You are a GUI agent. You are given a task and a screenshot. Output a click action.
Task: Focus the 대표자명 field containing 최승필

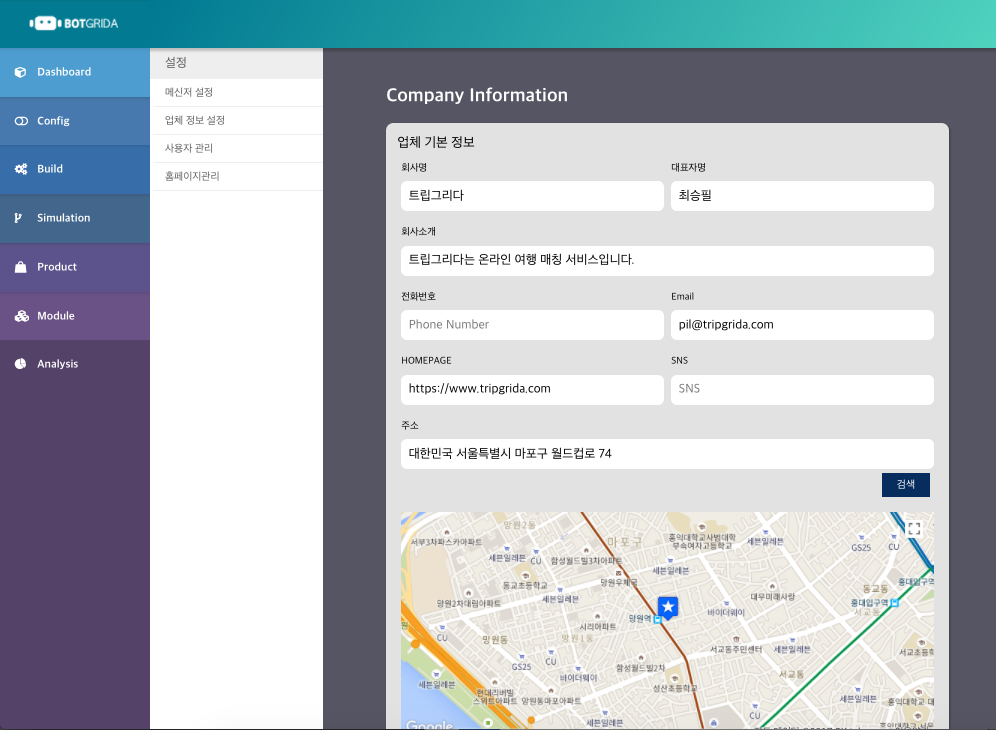[802, 196]
